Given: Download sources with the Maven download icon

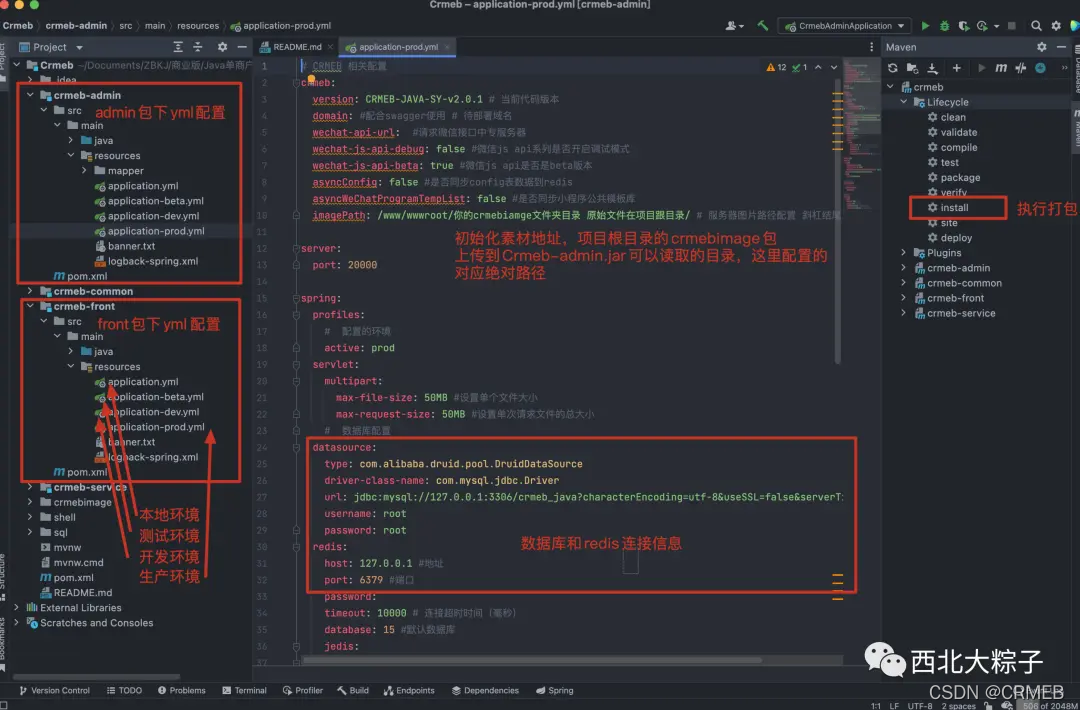Looking at the screenshot, I should point(933,68).
